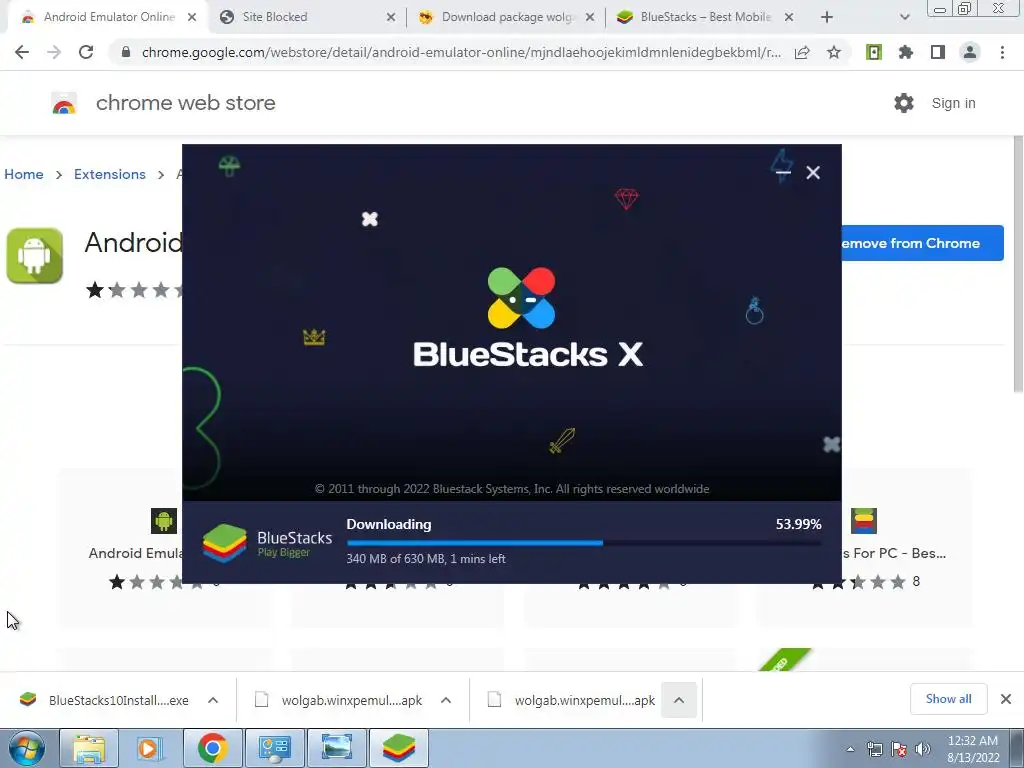
Task: Open the Chrome profile avatar
Action: tap(970, 52)
